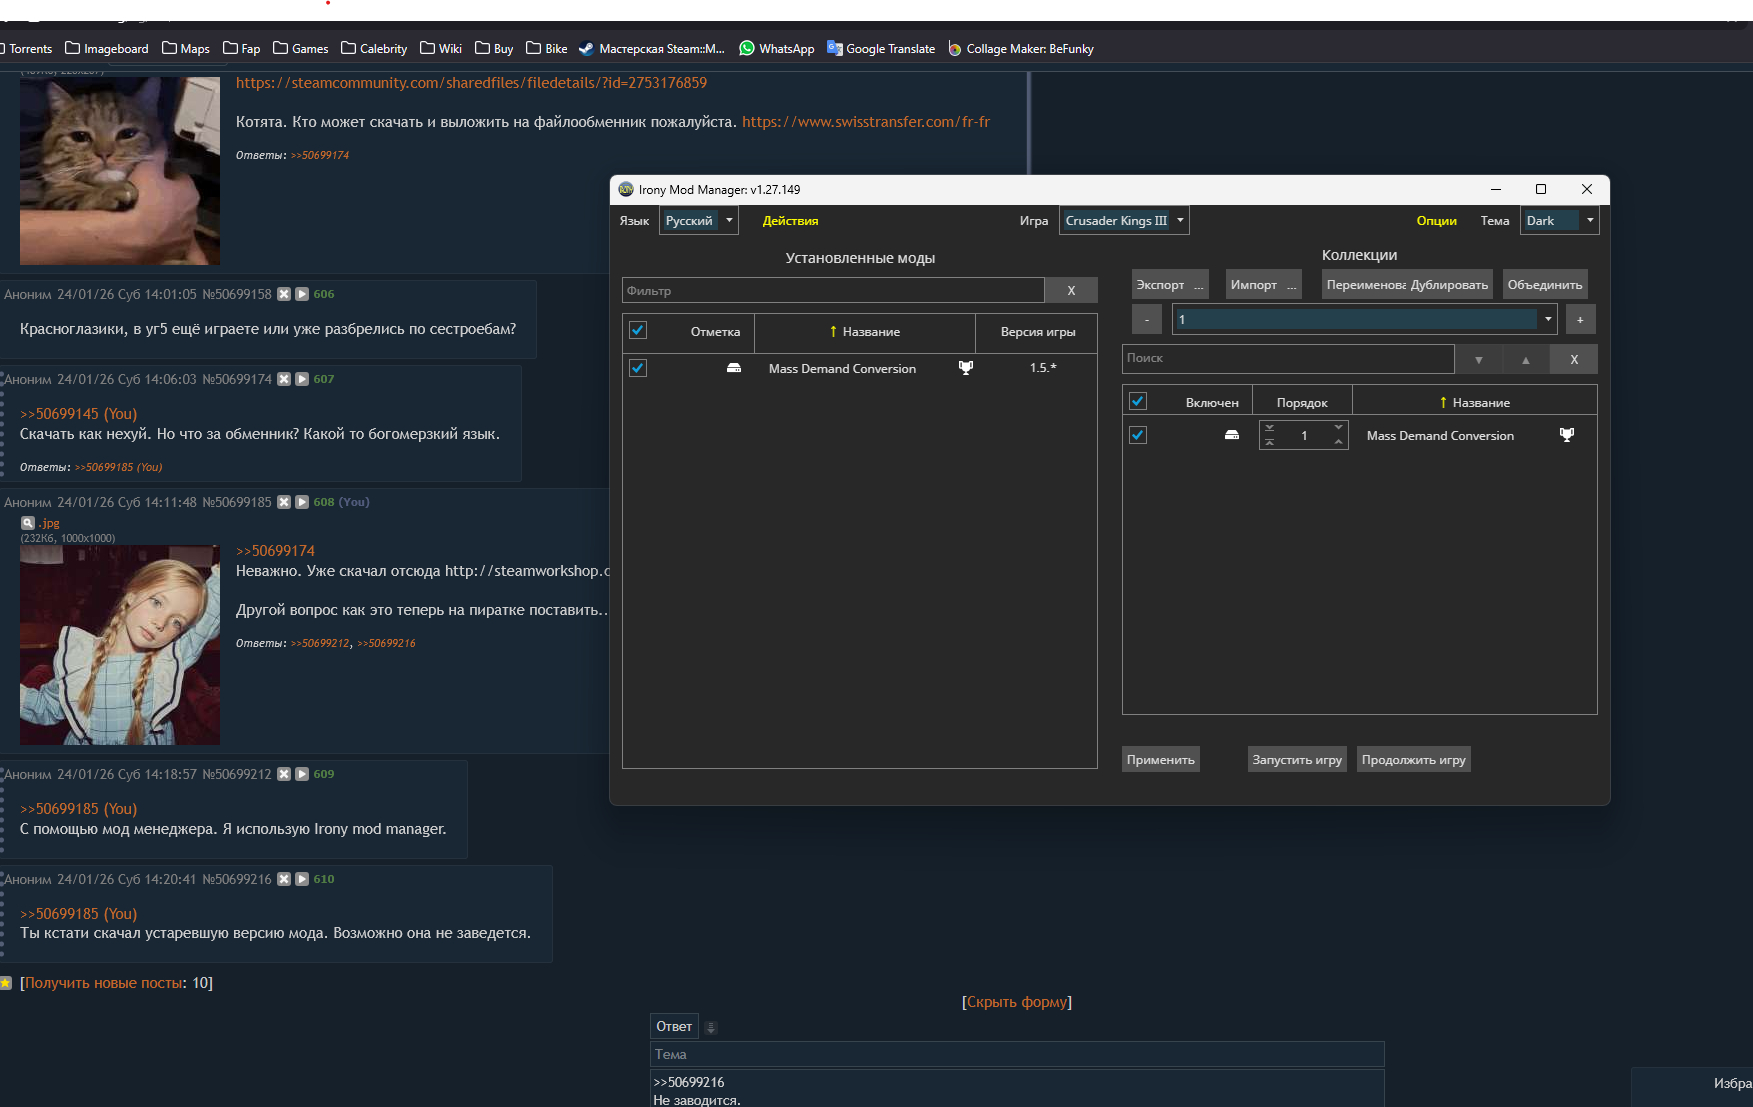Uncheck Mass Demand Conversion in installed mods list

638,368
